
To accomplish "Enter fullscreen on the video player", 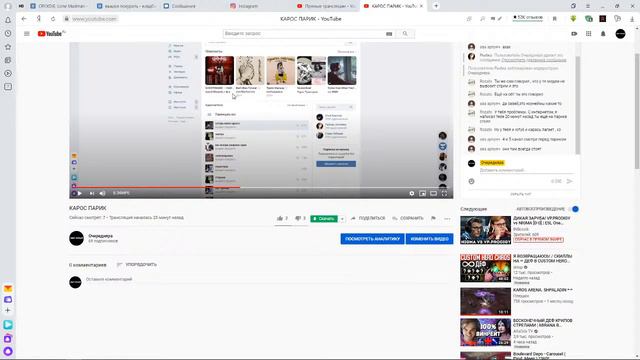I will tap(444, 193).
